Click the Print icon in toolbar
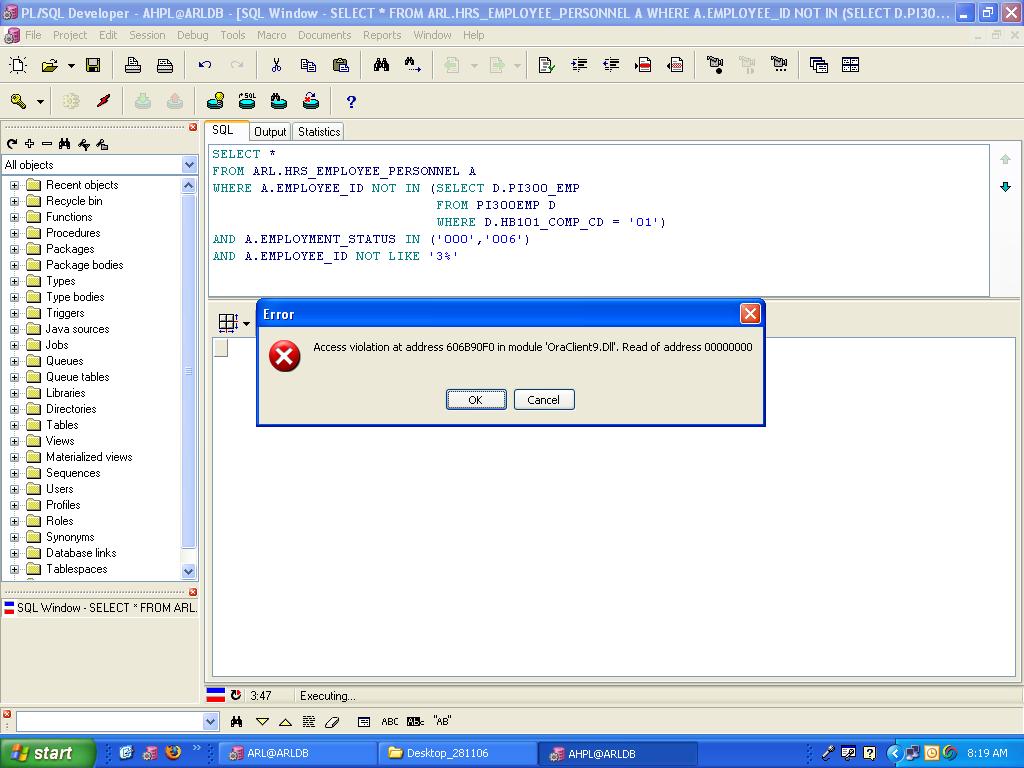Screen dimensions: 1024x768 tap(133, 65)
